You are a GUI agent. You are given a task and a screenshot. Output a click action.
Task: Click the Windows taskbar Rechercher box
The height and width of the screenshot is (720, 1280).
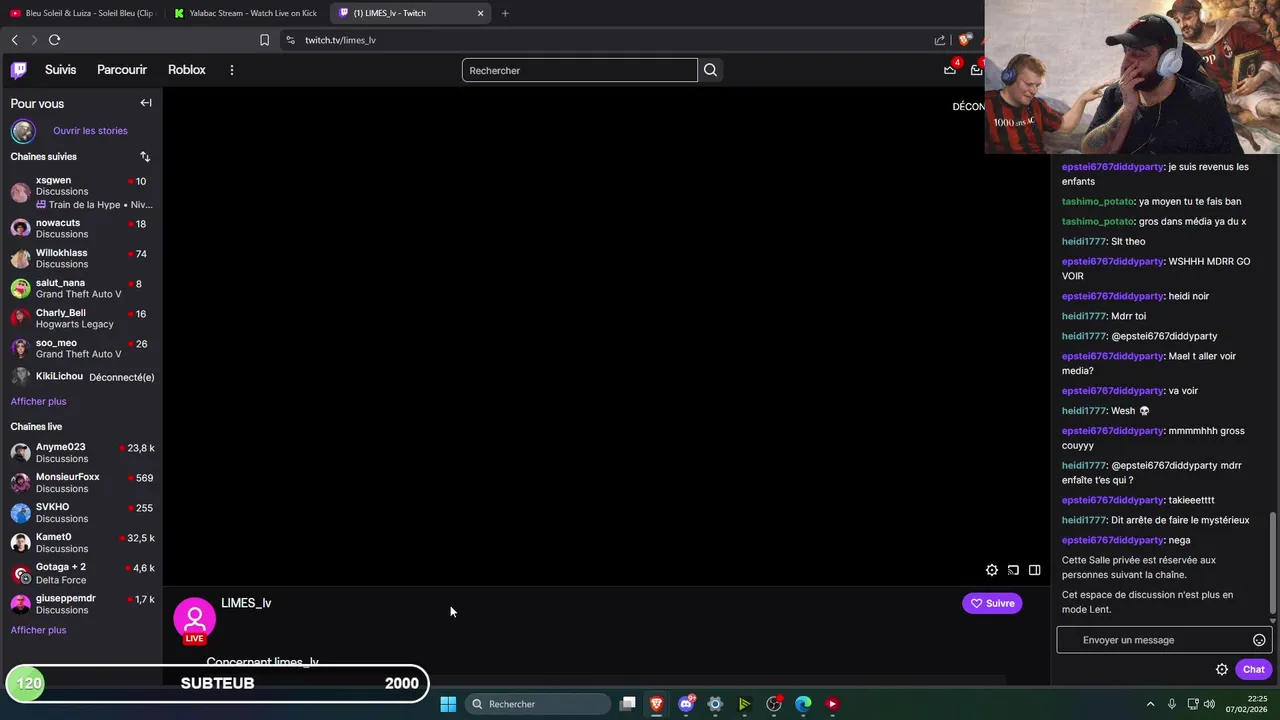tap(540, 704)
